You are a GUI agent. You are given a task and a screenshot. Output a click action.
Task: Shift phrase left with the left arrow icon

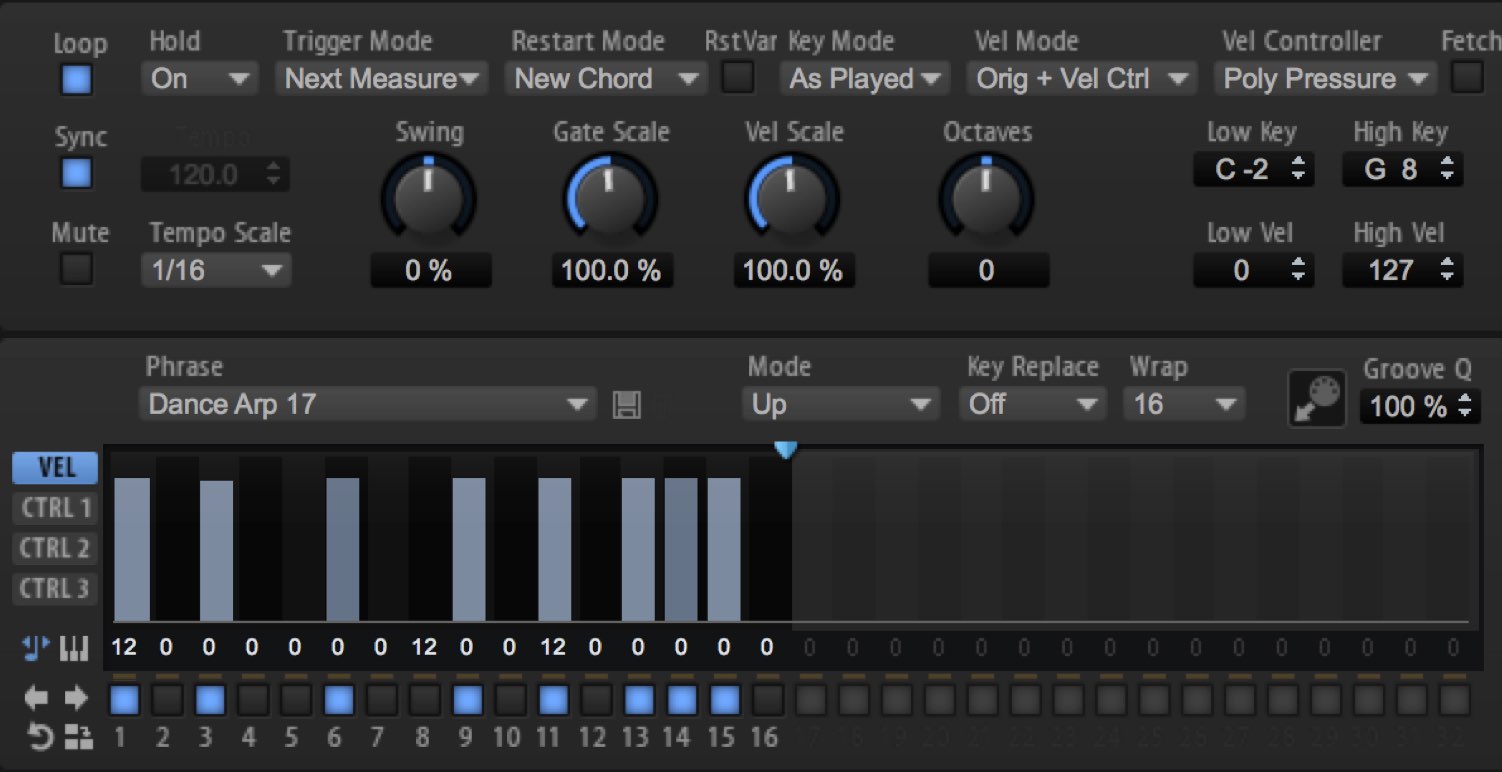point(34,698)
